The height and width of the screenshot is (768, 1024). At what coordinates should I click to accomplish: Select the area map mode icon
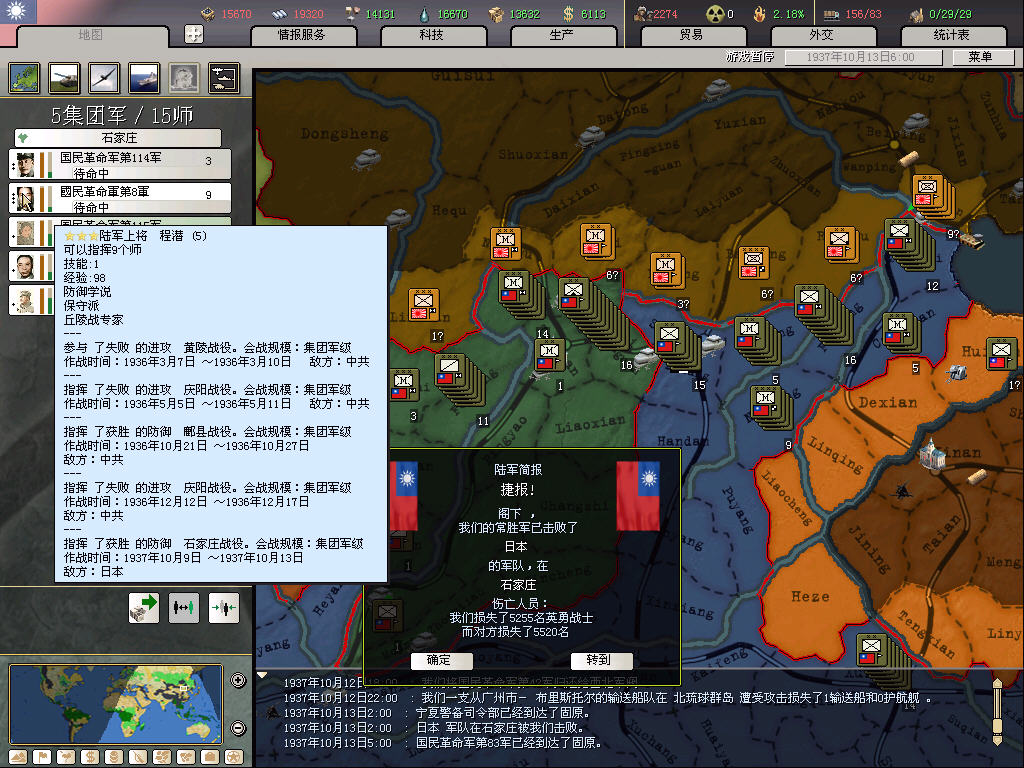186,757
